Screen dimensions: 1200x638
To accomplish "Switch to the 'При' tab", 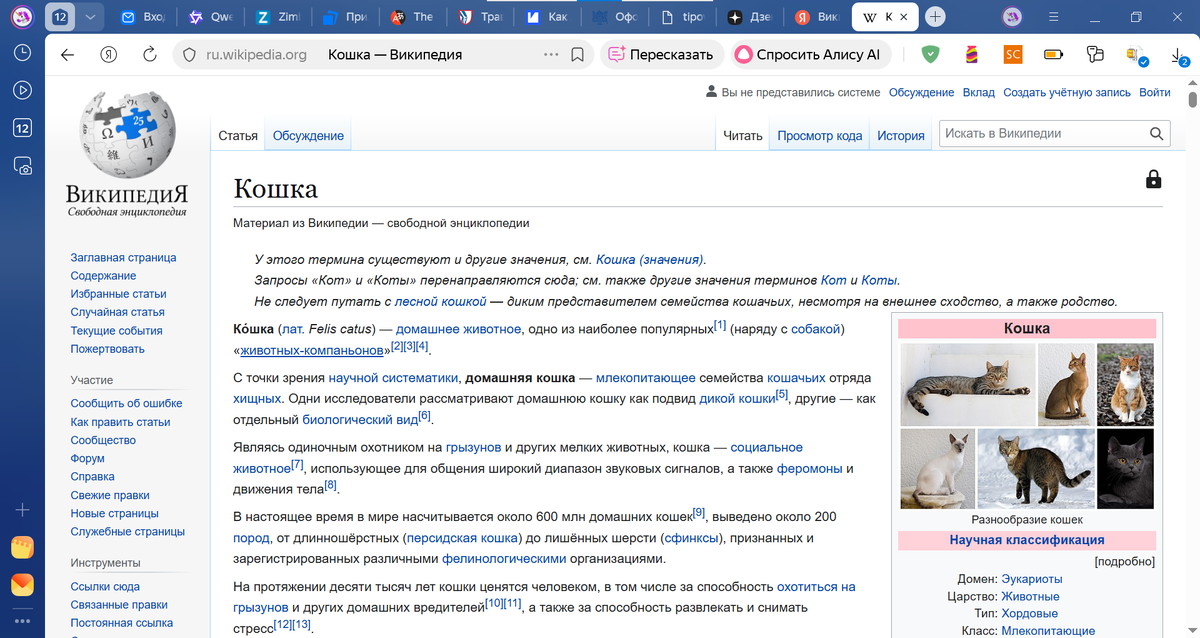I will tap(347, 17).
